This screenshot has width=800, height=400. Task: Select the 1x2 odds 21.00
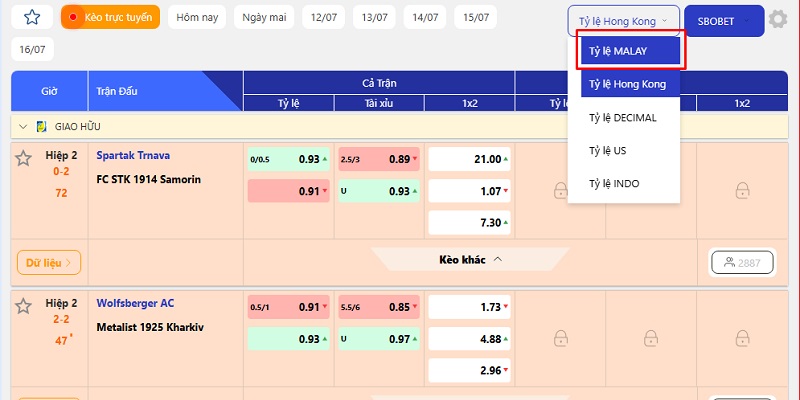[x=469, y=159]
